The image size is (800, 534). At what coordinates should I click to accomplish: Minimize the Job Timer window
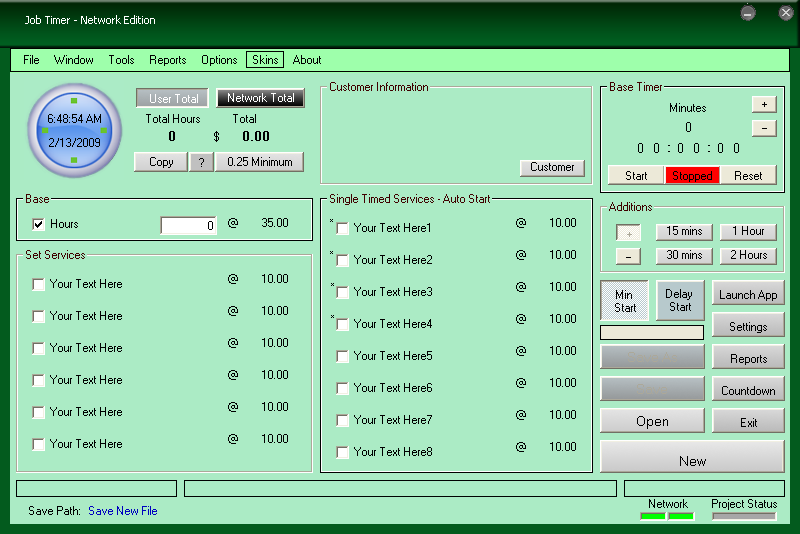tap(748, 13)
